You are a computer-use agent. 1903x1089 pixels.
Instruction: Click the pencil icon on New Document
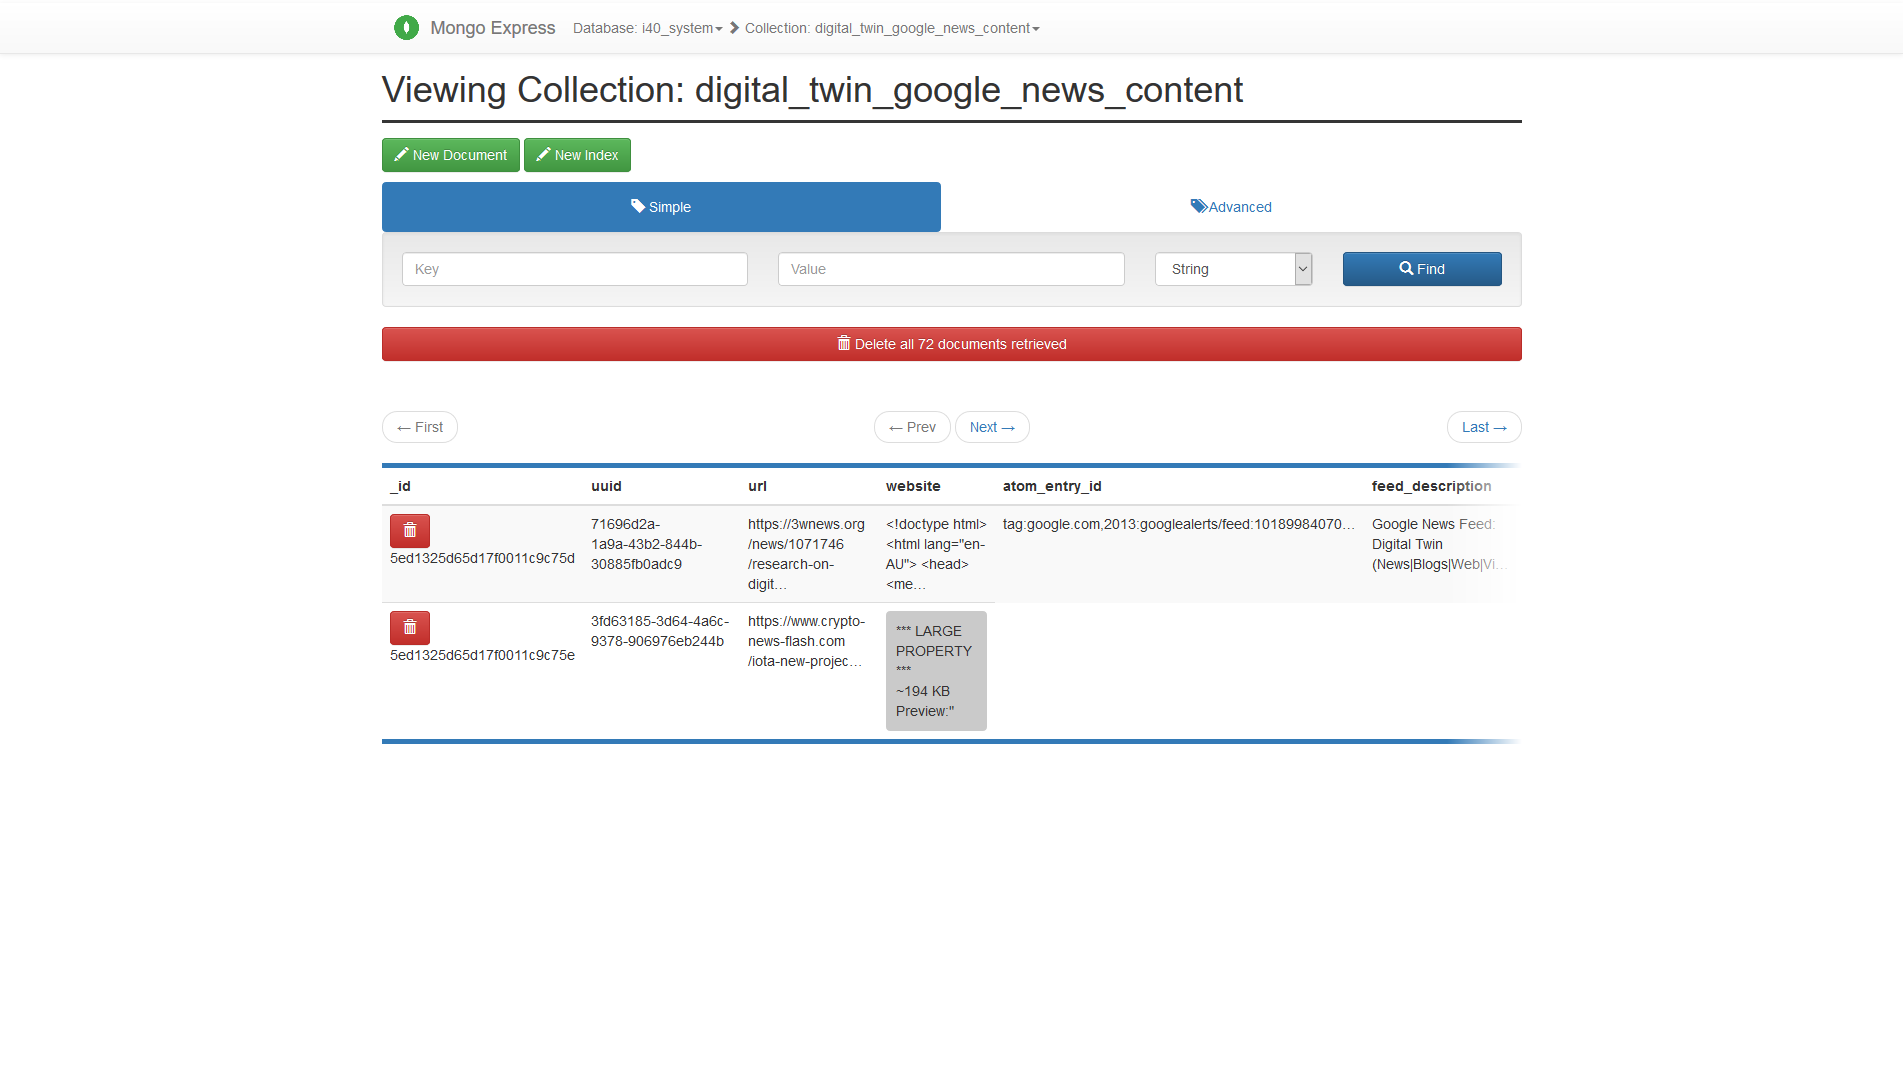tap(401, 154)
